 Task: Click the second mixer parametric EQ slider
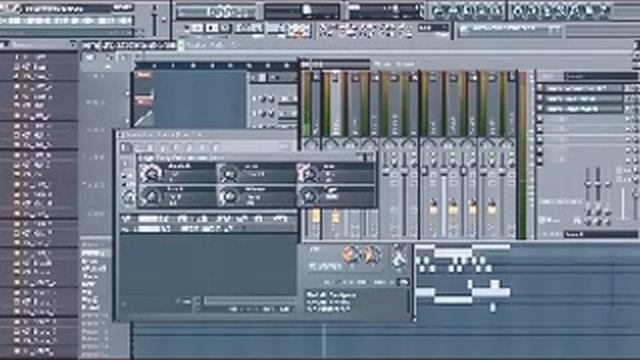click(x=598, y=184)
